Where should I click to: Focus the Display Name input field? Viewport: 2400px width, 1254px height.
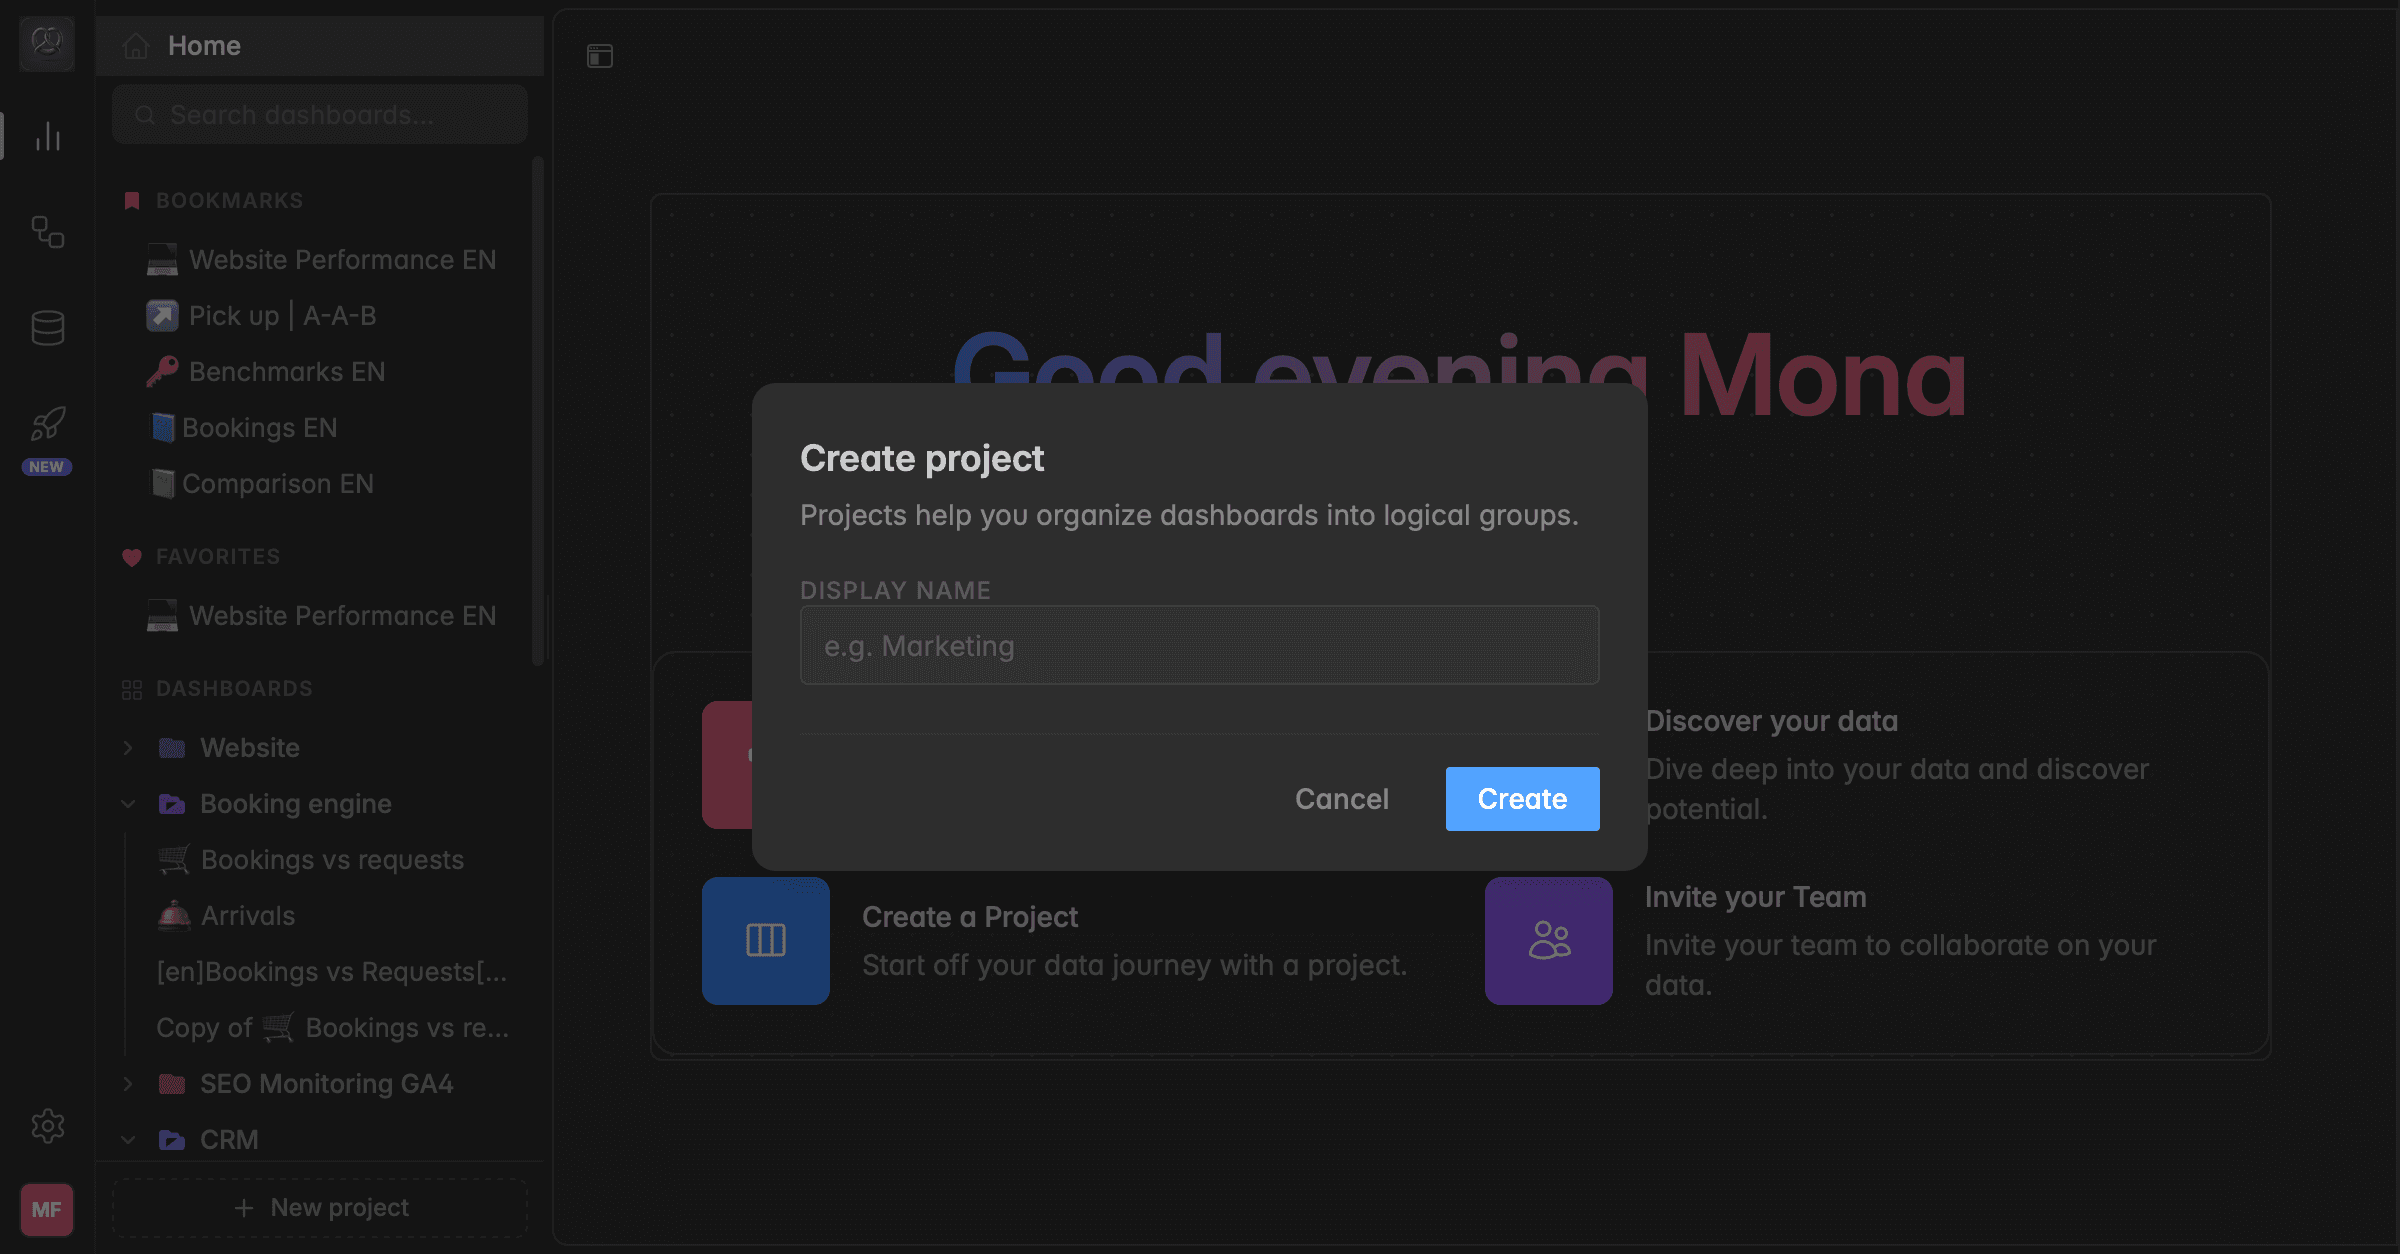pyautogui.click(x=1200, y=646)
